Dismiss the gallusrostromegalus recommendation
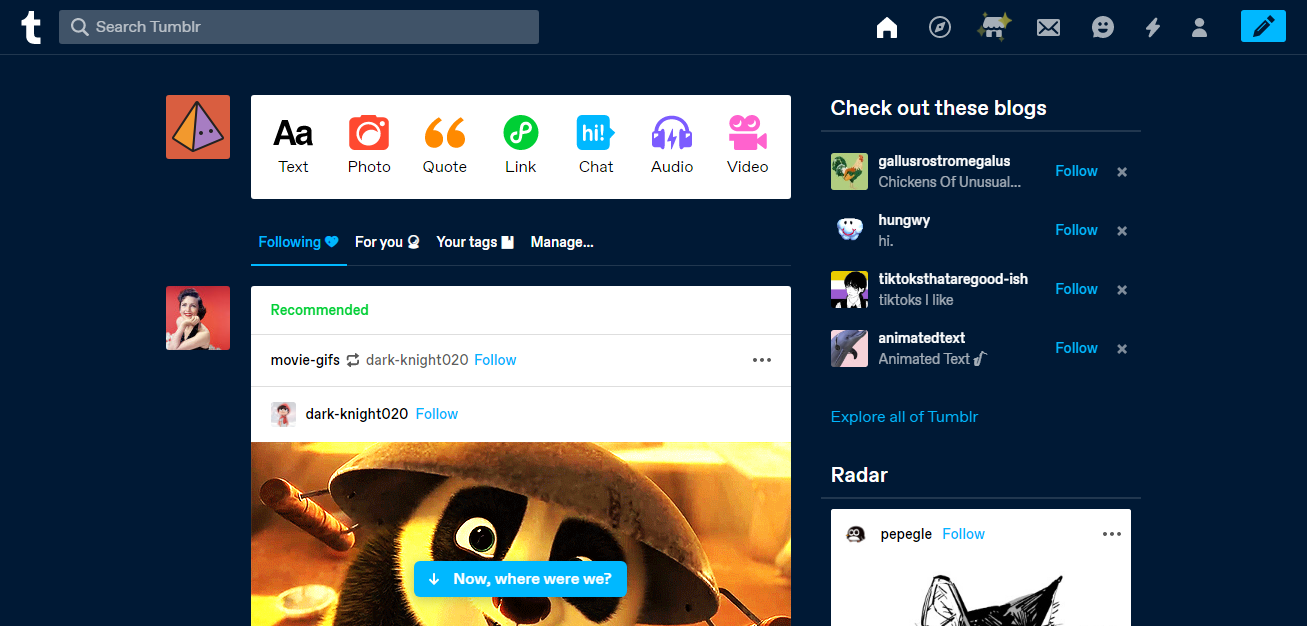1307x626 pixels. 1122,172
